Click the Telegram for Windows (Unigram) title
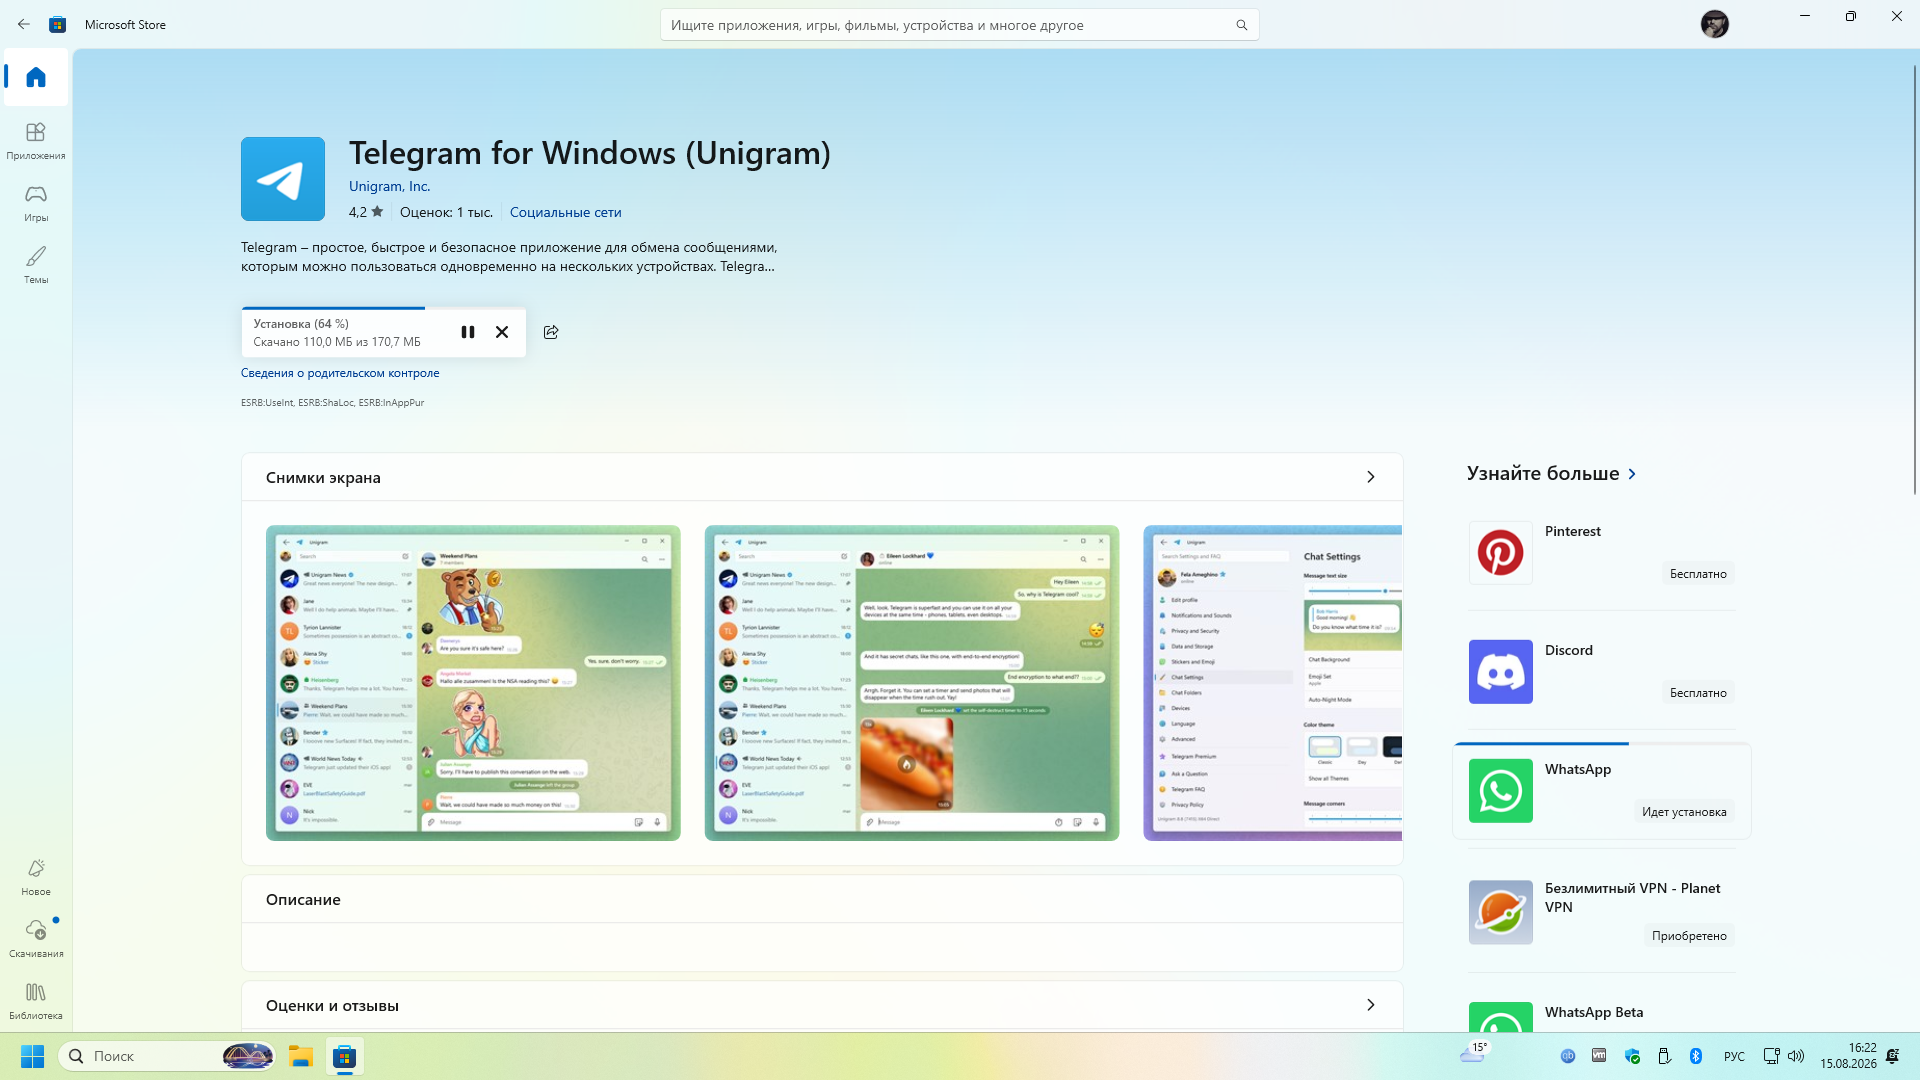Image resolution: width=1920 pixels, height=1080 pixels. [590, 153]
